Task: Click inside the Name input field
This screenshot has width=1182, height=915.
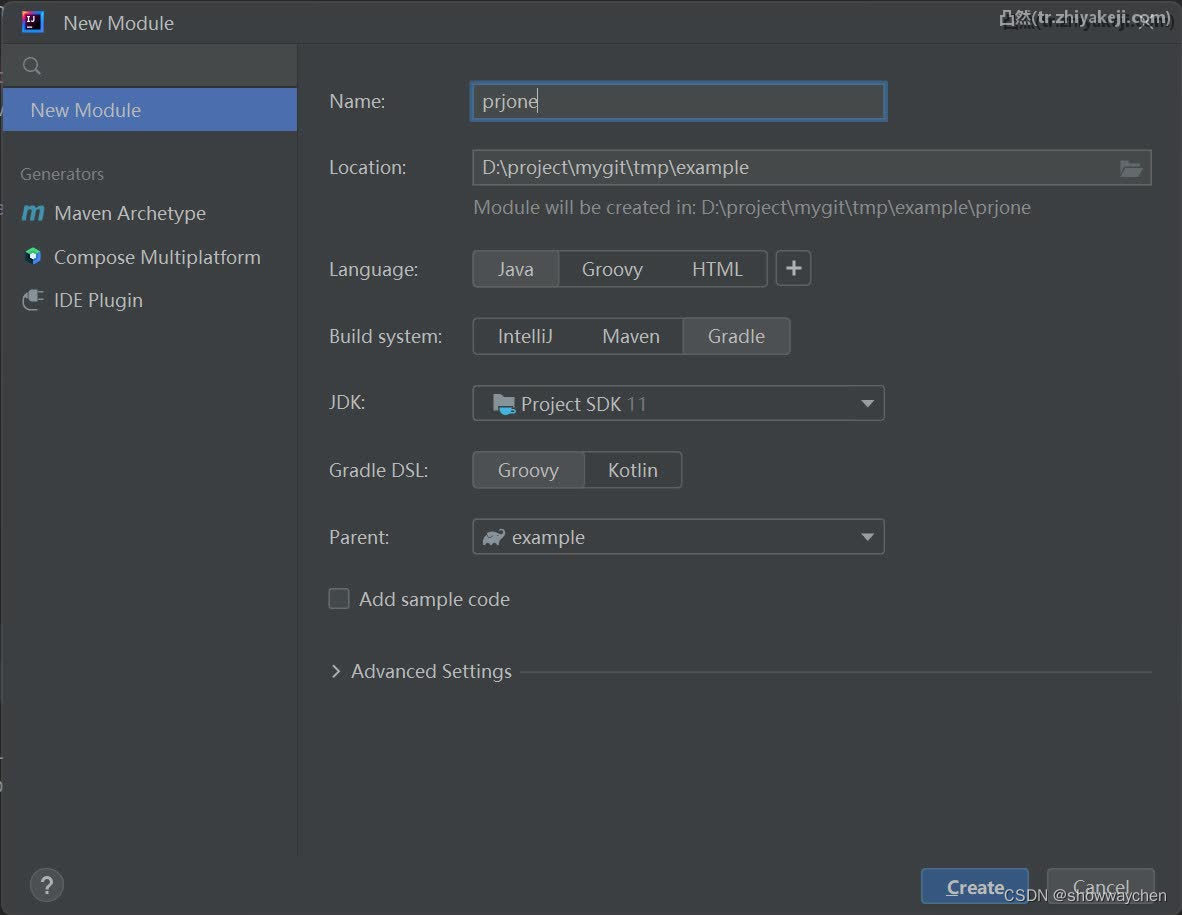Action: point(678,101)
